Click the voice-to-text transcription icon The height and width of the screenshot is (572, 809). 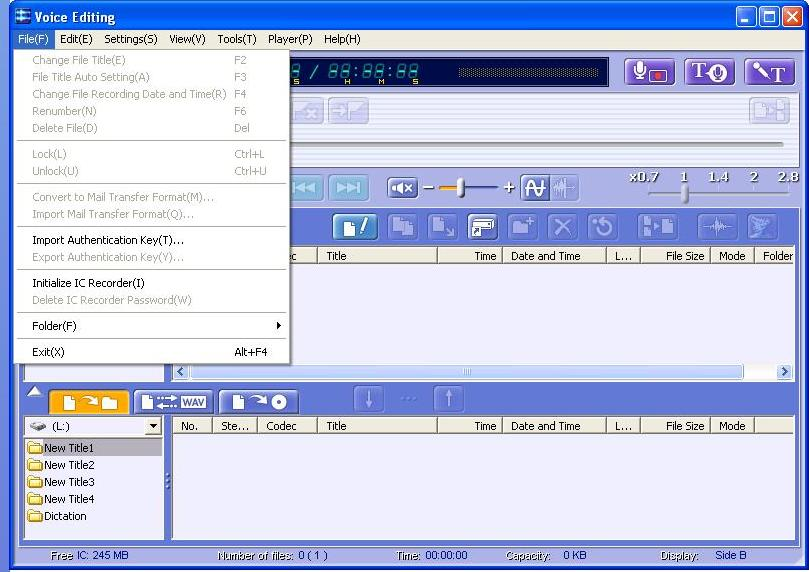[x=769, y=72]
